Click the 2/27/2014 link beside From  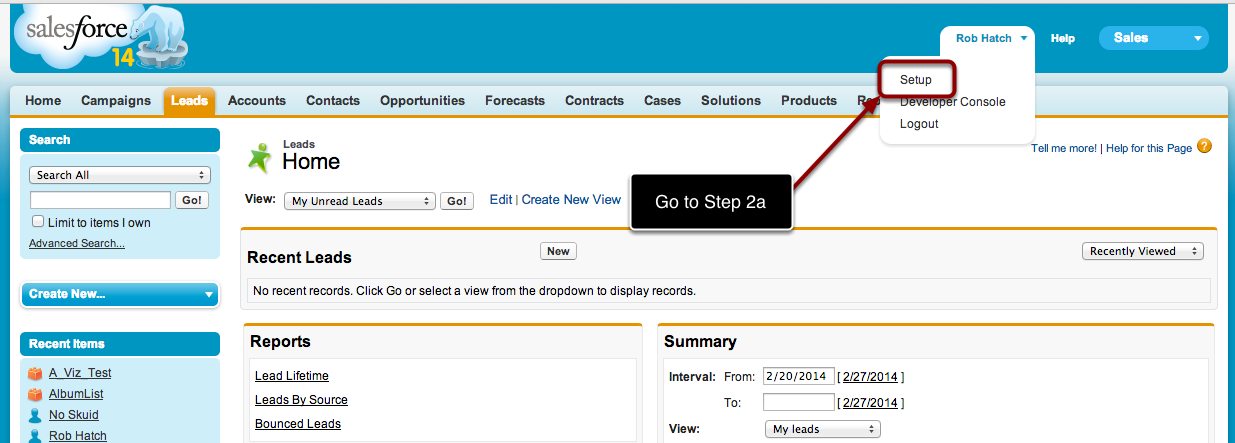point(871,377)
